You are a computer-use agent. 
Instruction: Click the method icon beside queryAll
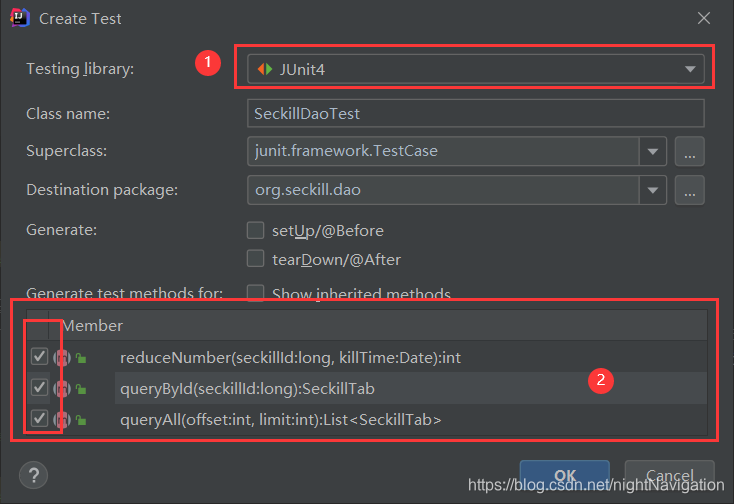pyautogui.click(x=62, y=420)
